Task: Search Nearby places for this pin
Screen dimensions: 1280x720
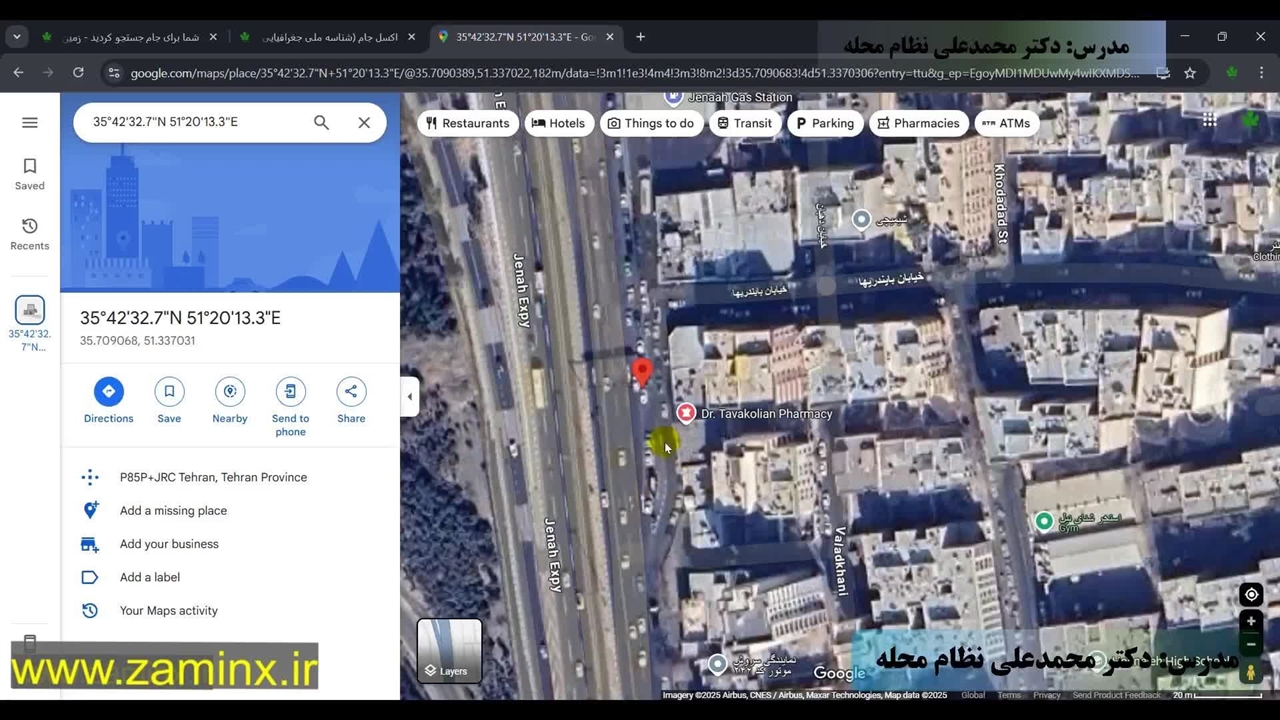Action: coord(230,392)
